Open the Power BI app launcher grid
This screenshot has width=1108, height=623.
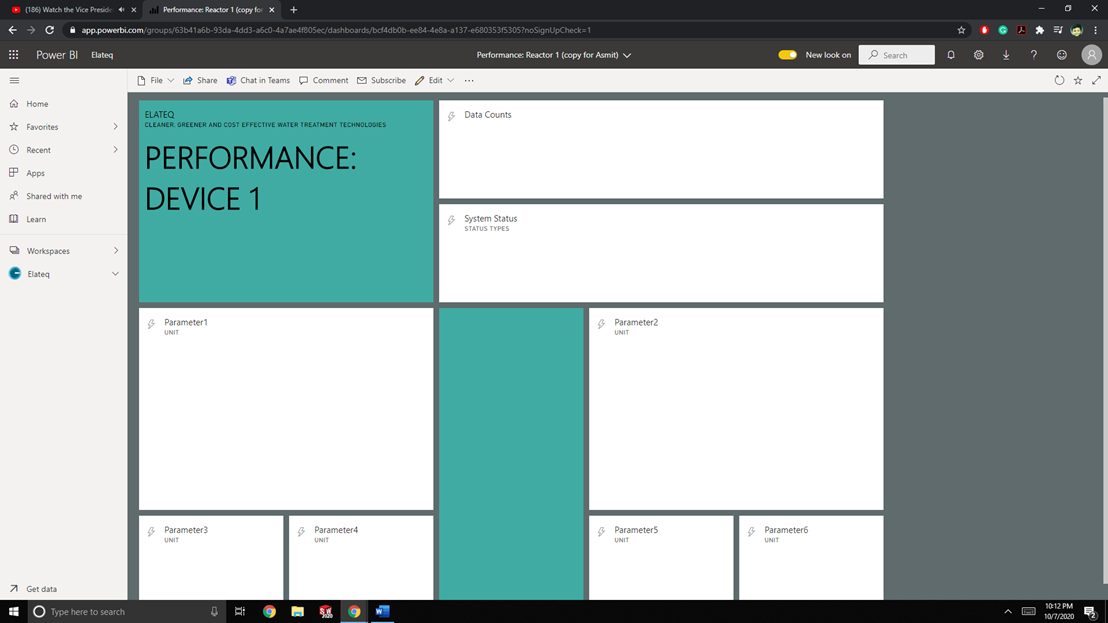(x=13, y=54)
